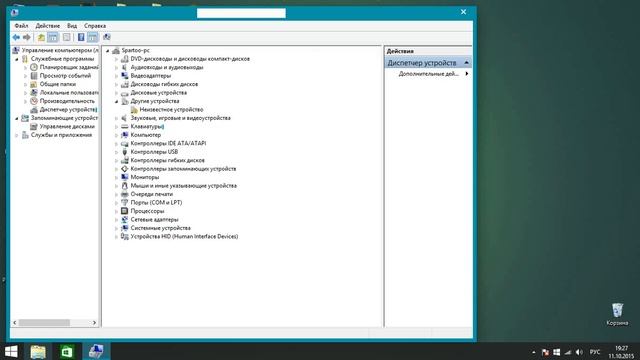Click the Сетевые адаптеры network icon
This screenshot has height=360, width=640.
click(x=125, y=220)
